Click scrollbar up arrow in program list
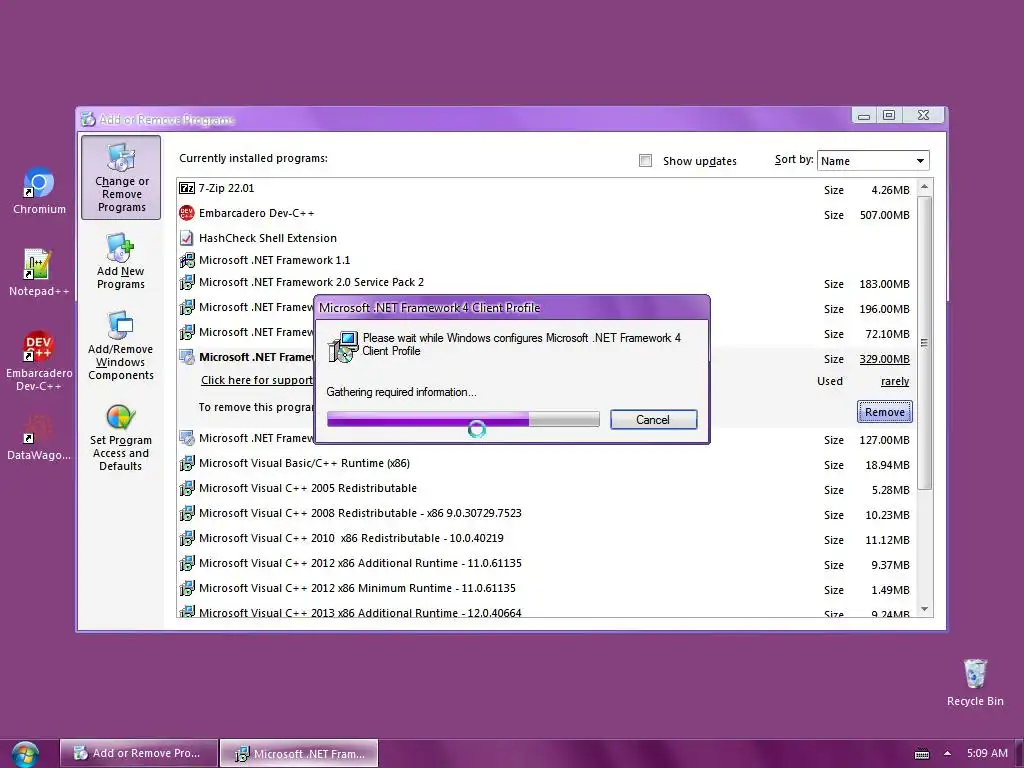 (924, 187)
